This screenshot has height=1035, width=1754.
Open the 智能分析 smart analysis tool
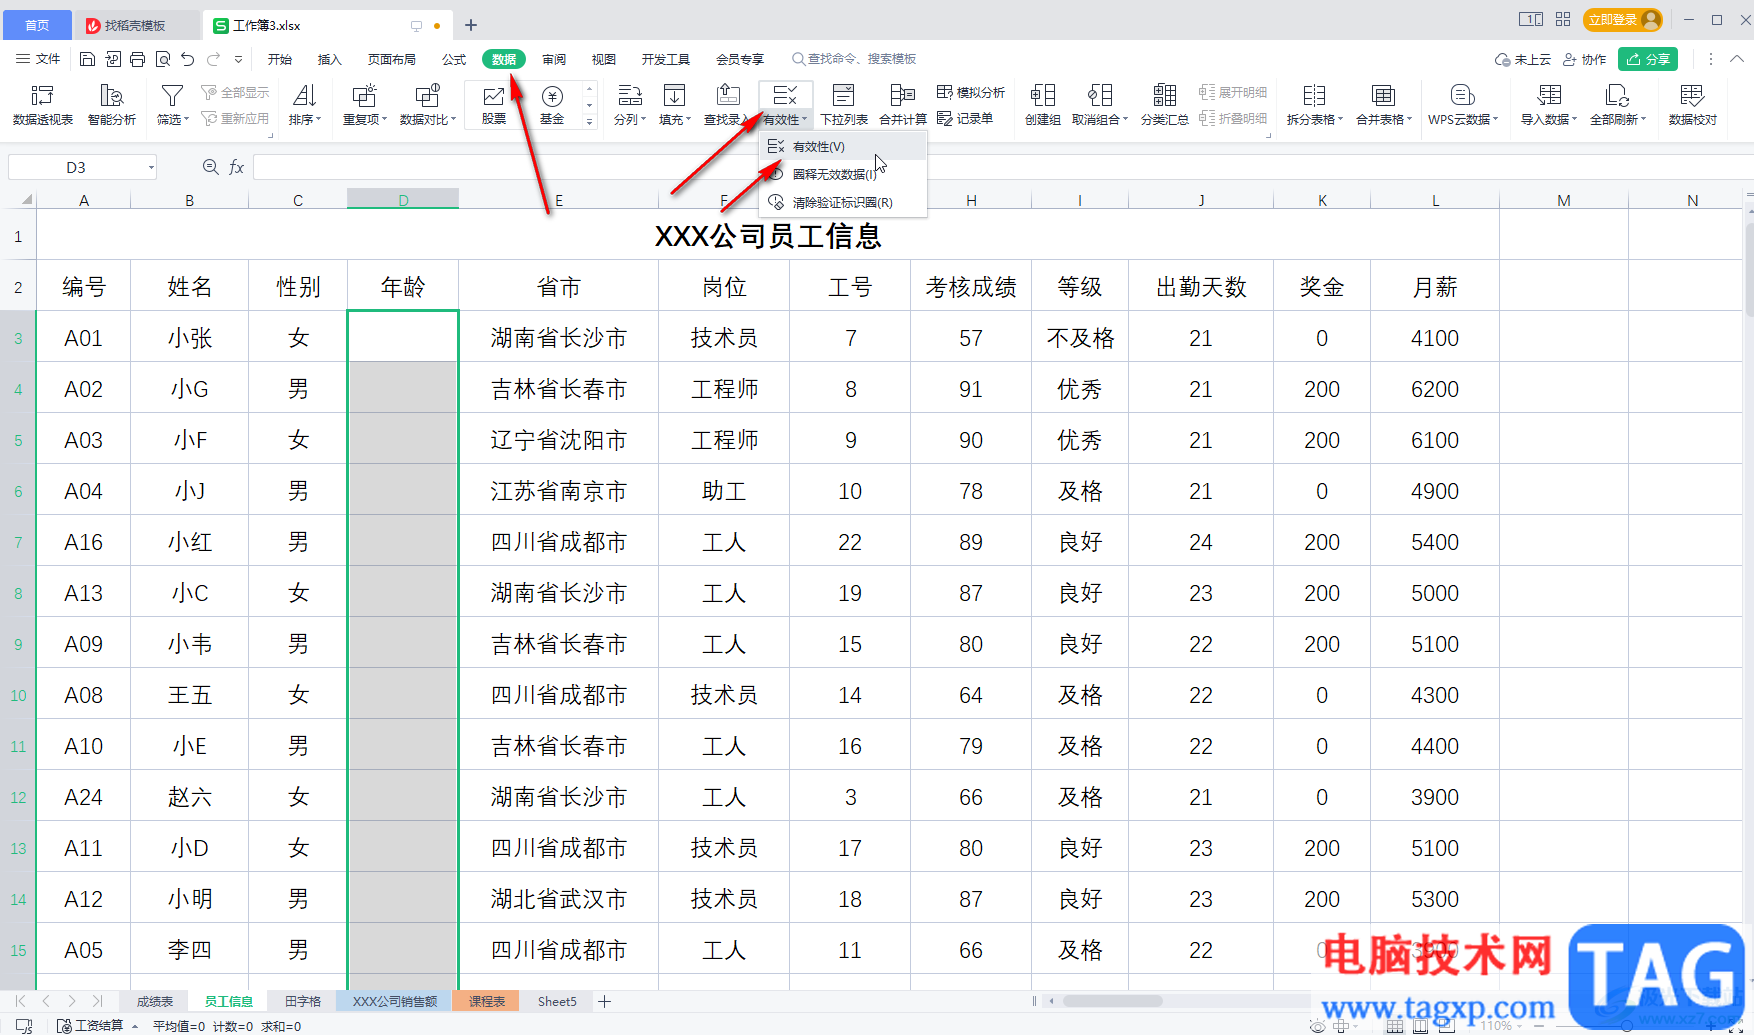click(x=112, y=105)
